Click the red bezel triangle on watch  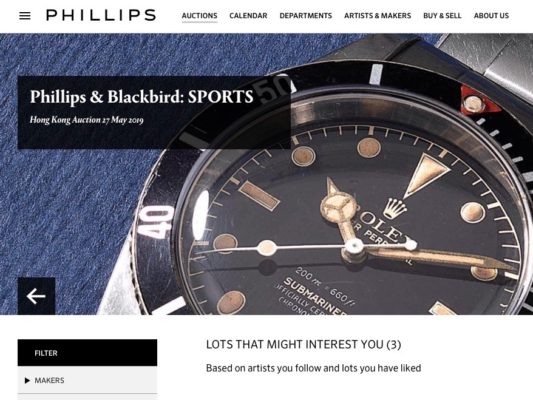click(x=478, y=100)
